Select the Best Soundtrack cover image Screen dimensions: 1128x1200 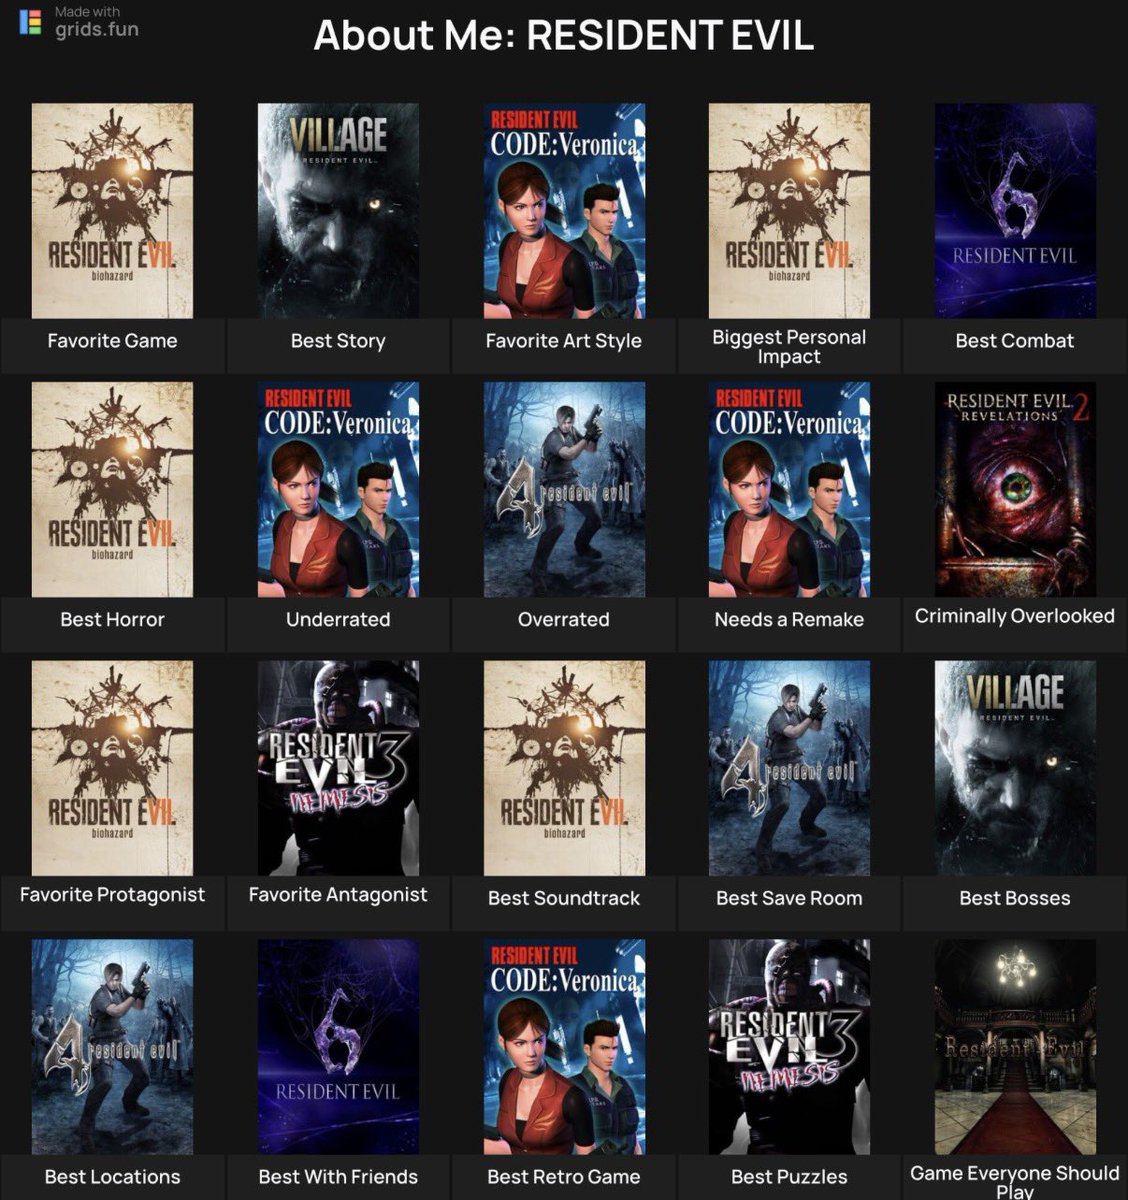click(x=564, y=768)
